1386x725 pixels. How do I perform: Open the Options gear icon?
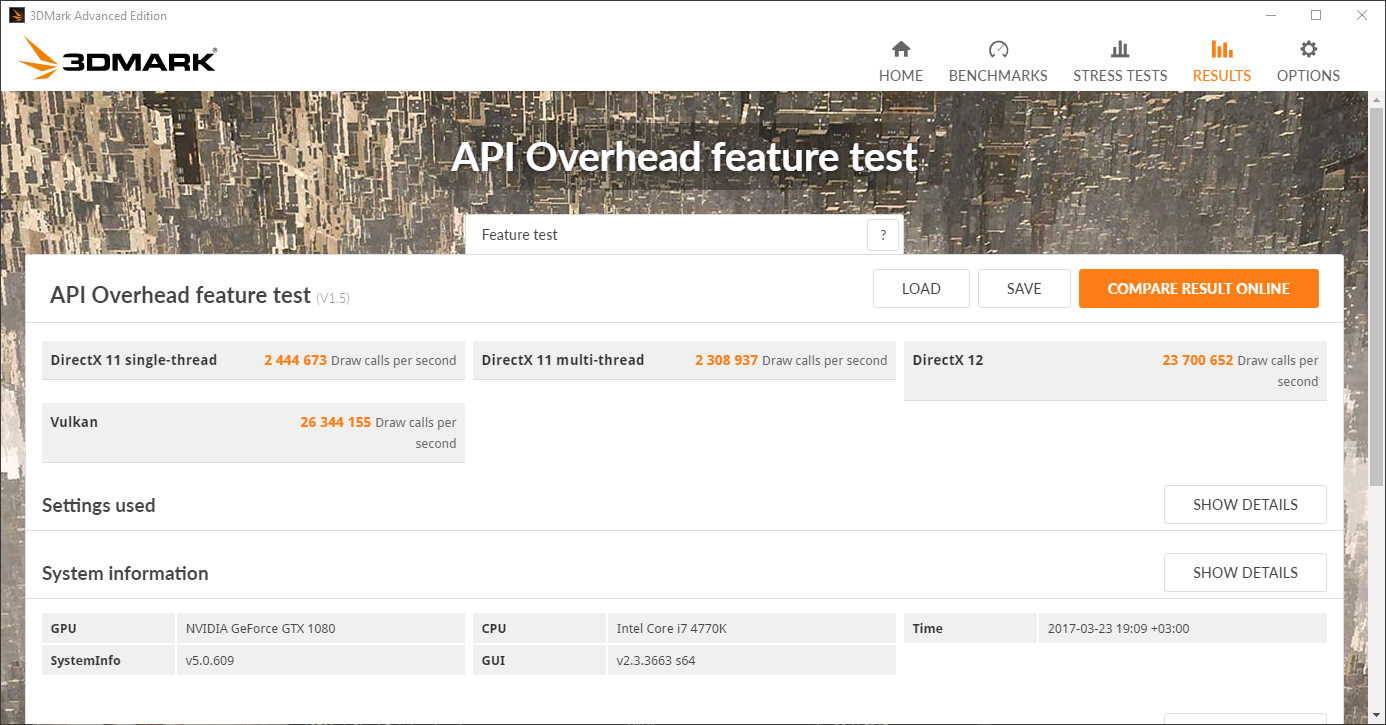[1308, 49]
